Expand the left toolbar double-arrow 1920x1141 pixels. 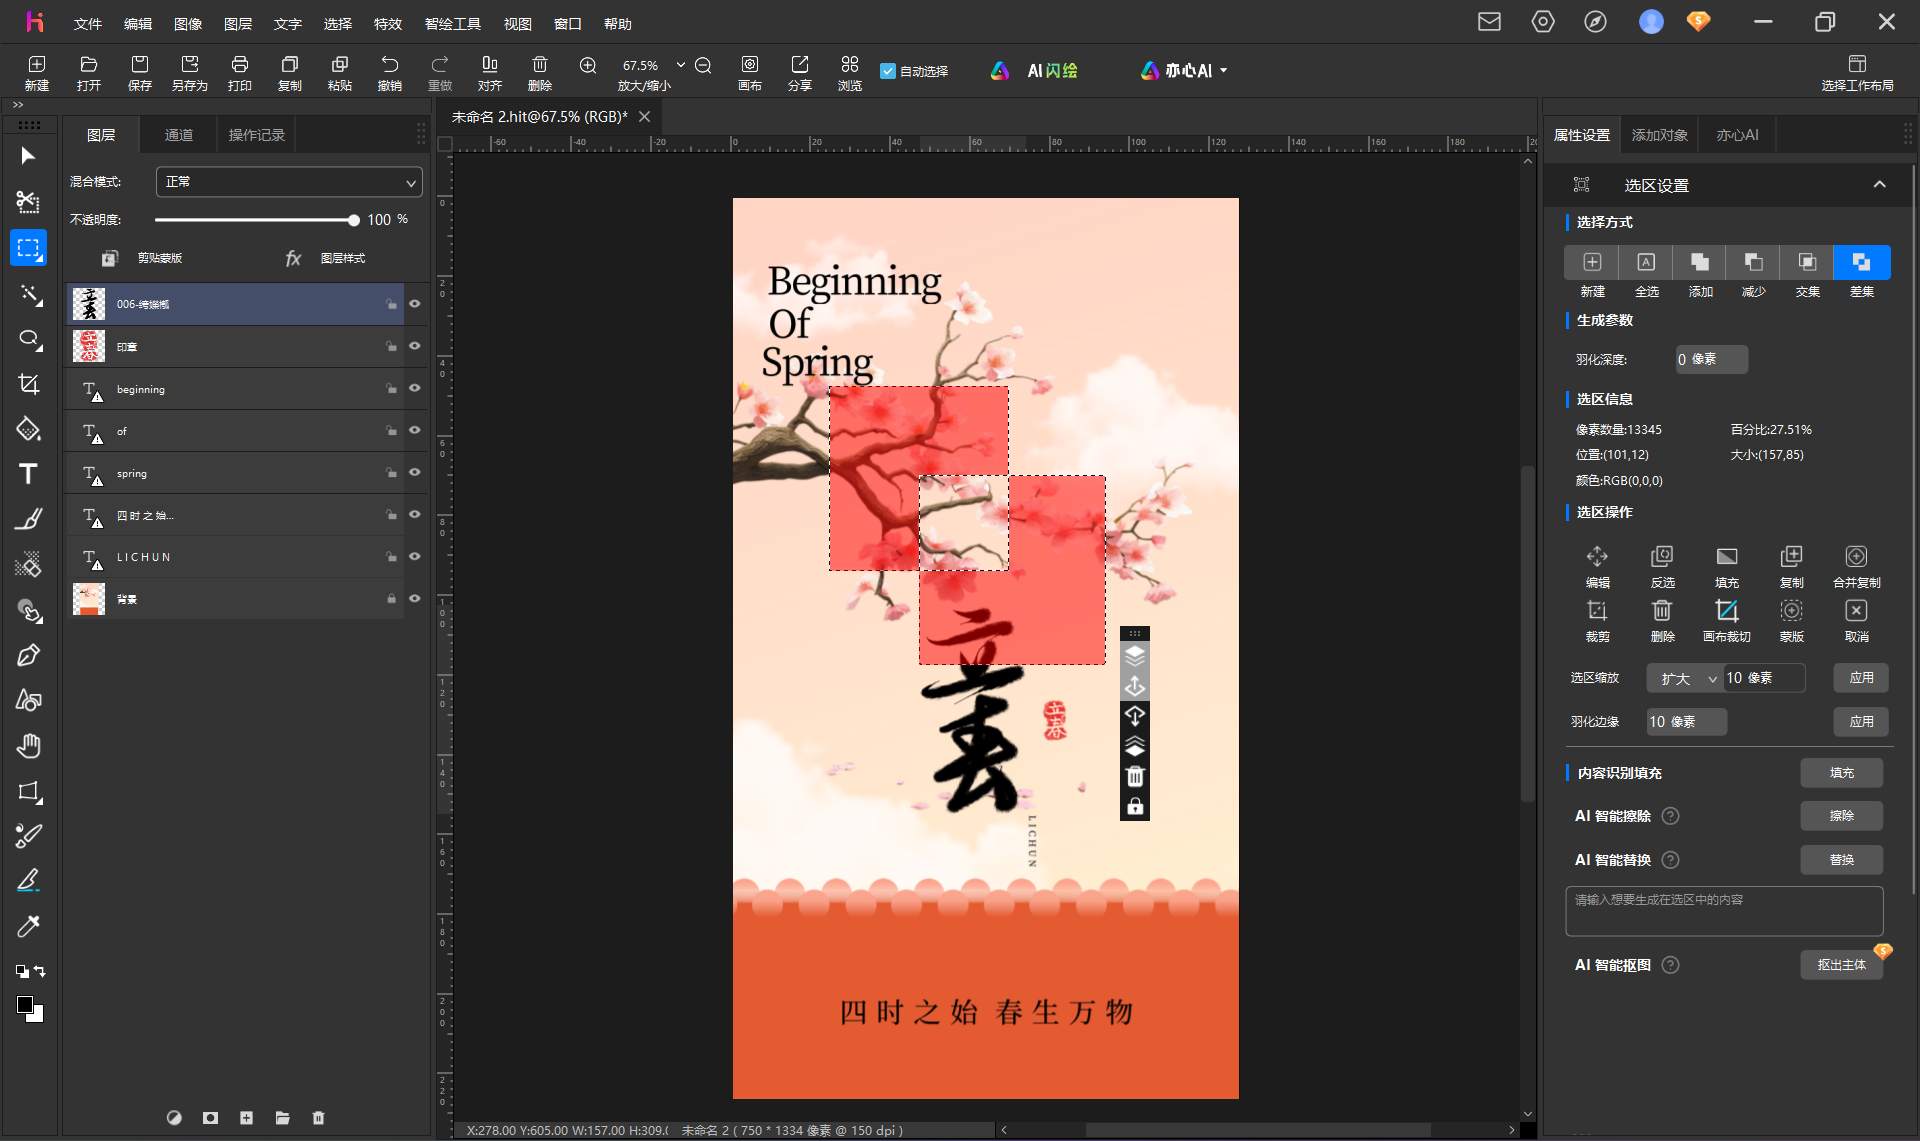(x=18, y=105)
